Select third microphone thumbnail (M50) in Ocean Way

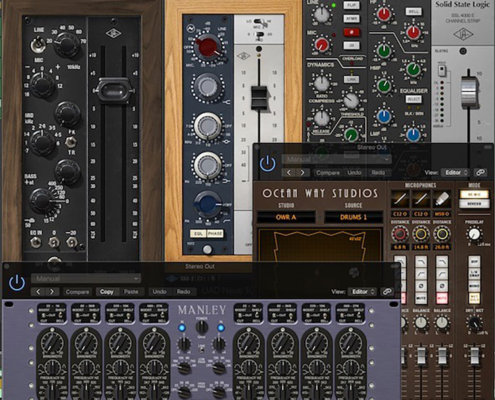[442, 199]
